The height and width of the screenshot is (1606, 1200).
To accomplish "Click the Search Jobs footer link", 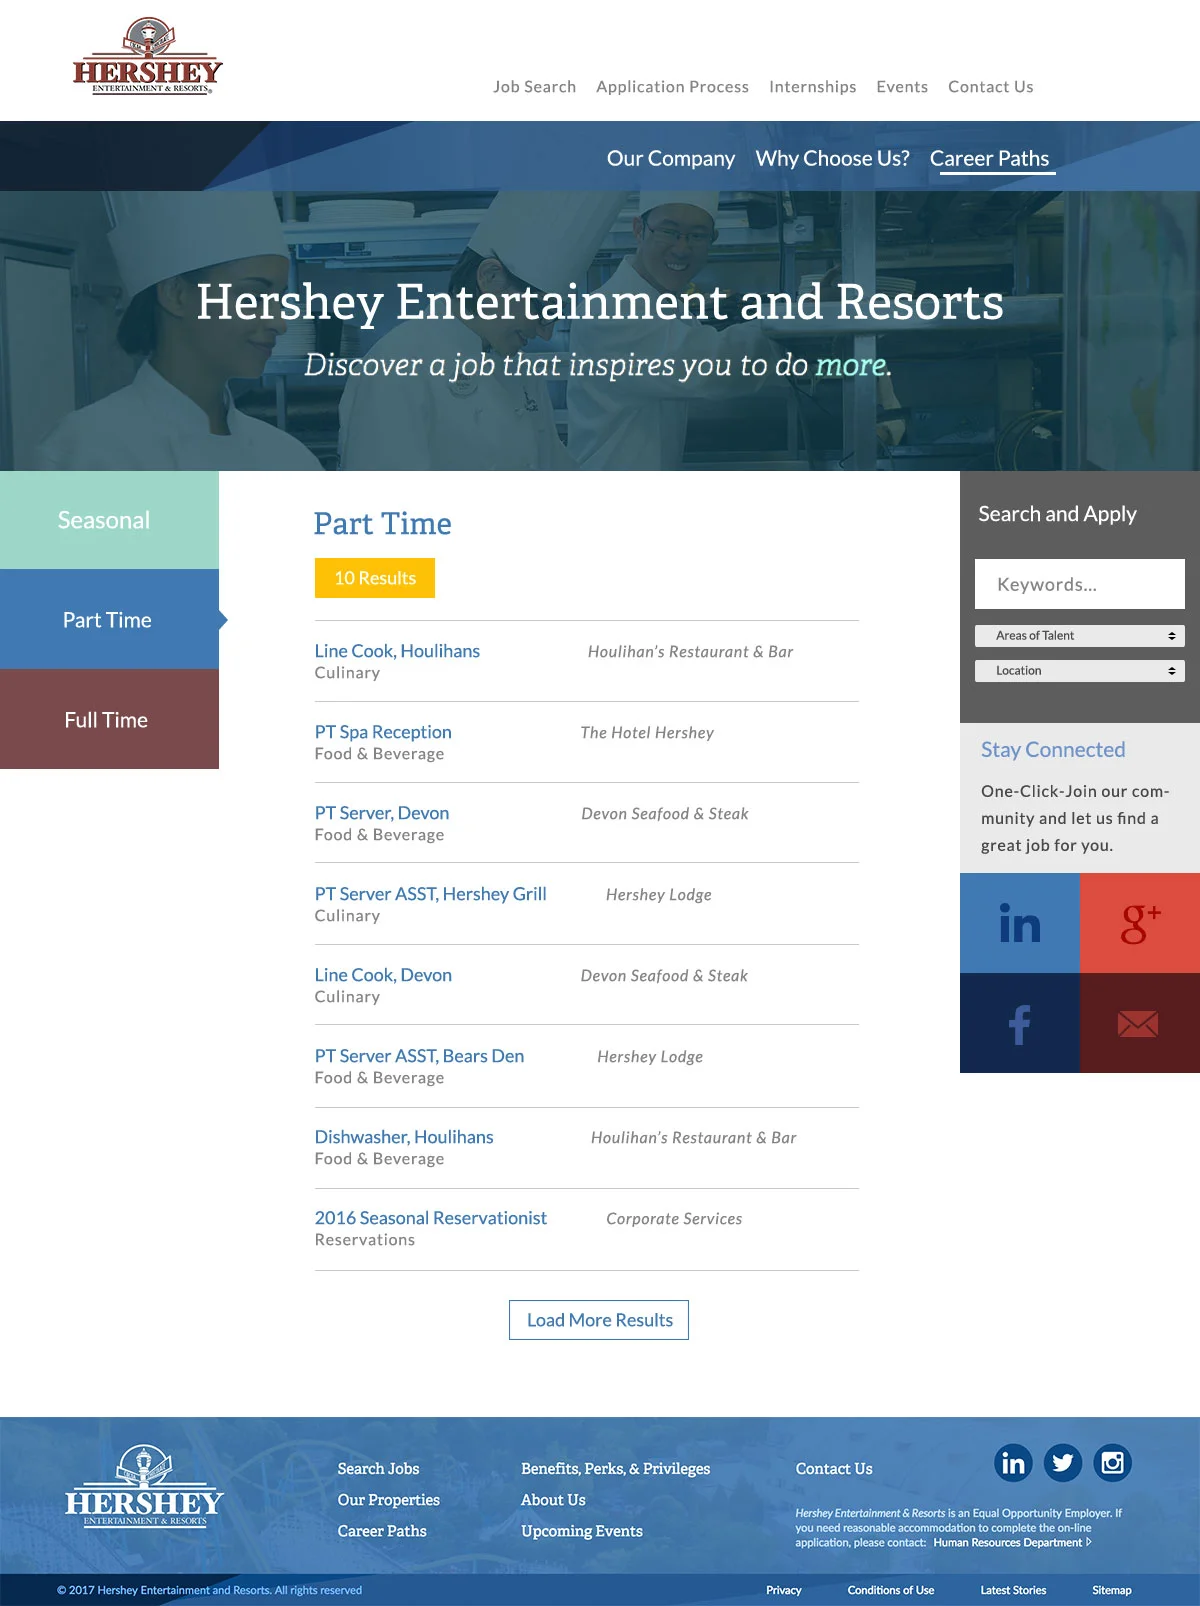I will click(378, 1469).
